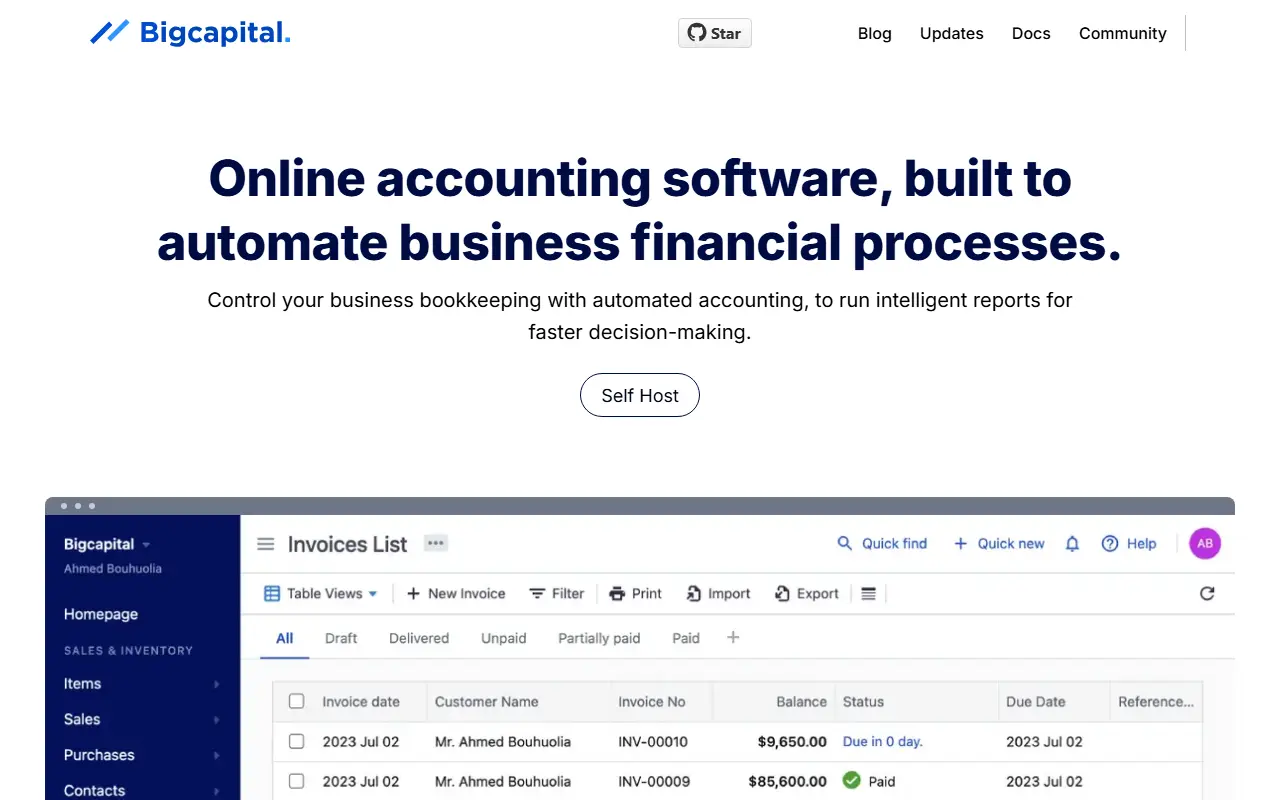Switch to the Delivered tab
This screenshot has width=1280, height=800.
(x=419, y=638)
